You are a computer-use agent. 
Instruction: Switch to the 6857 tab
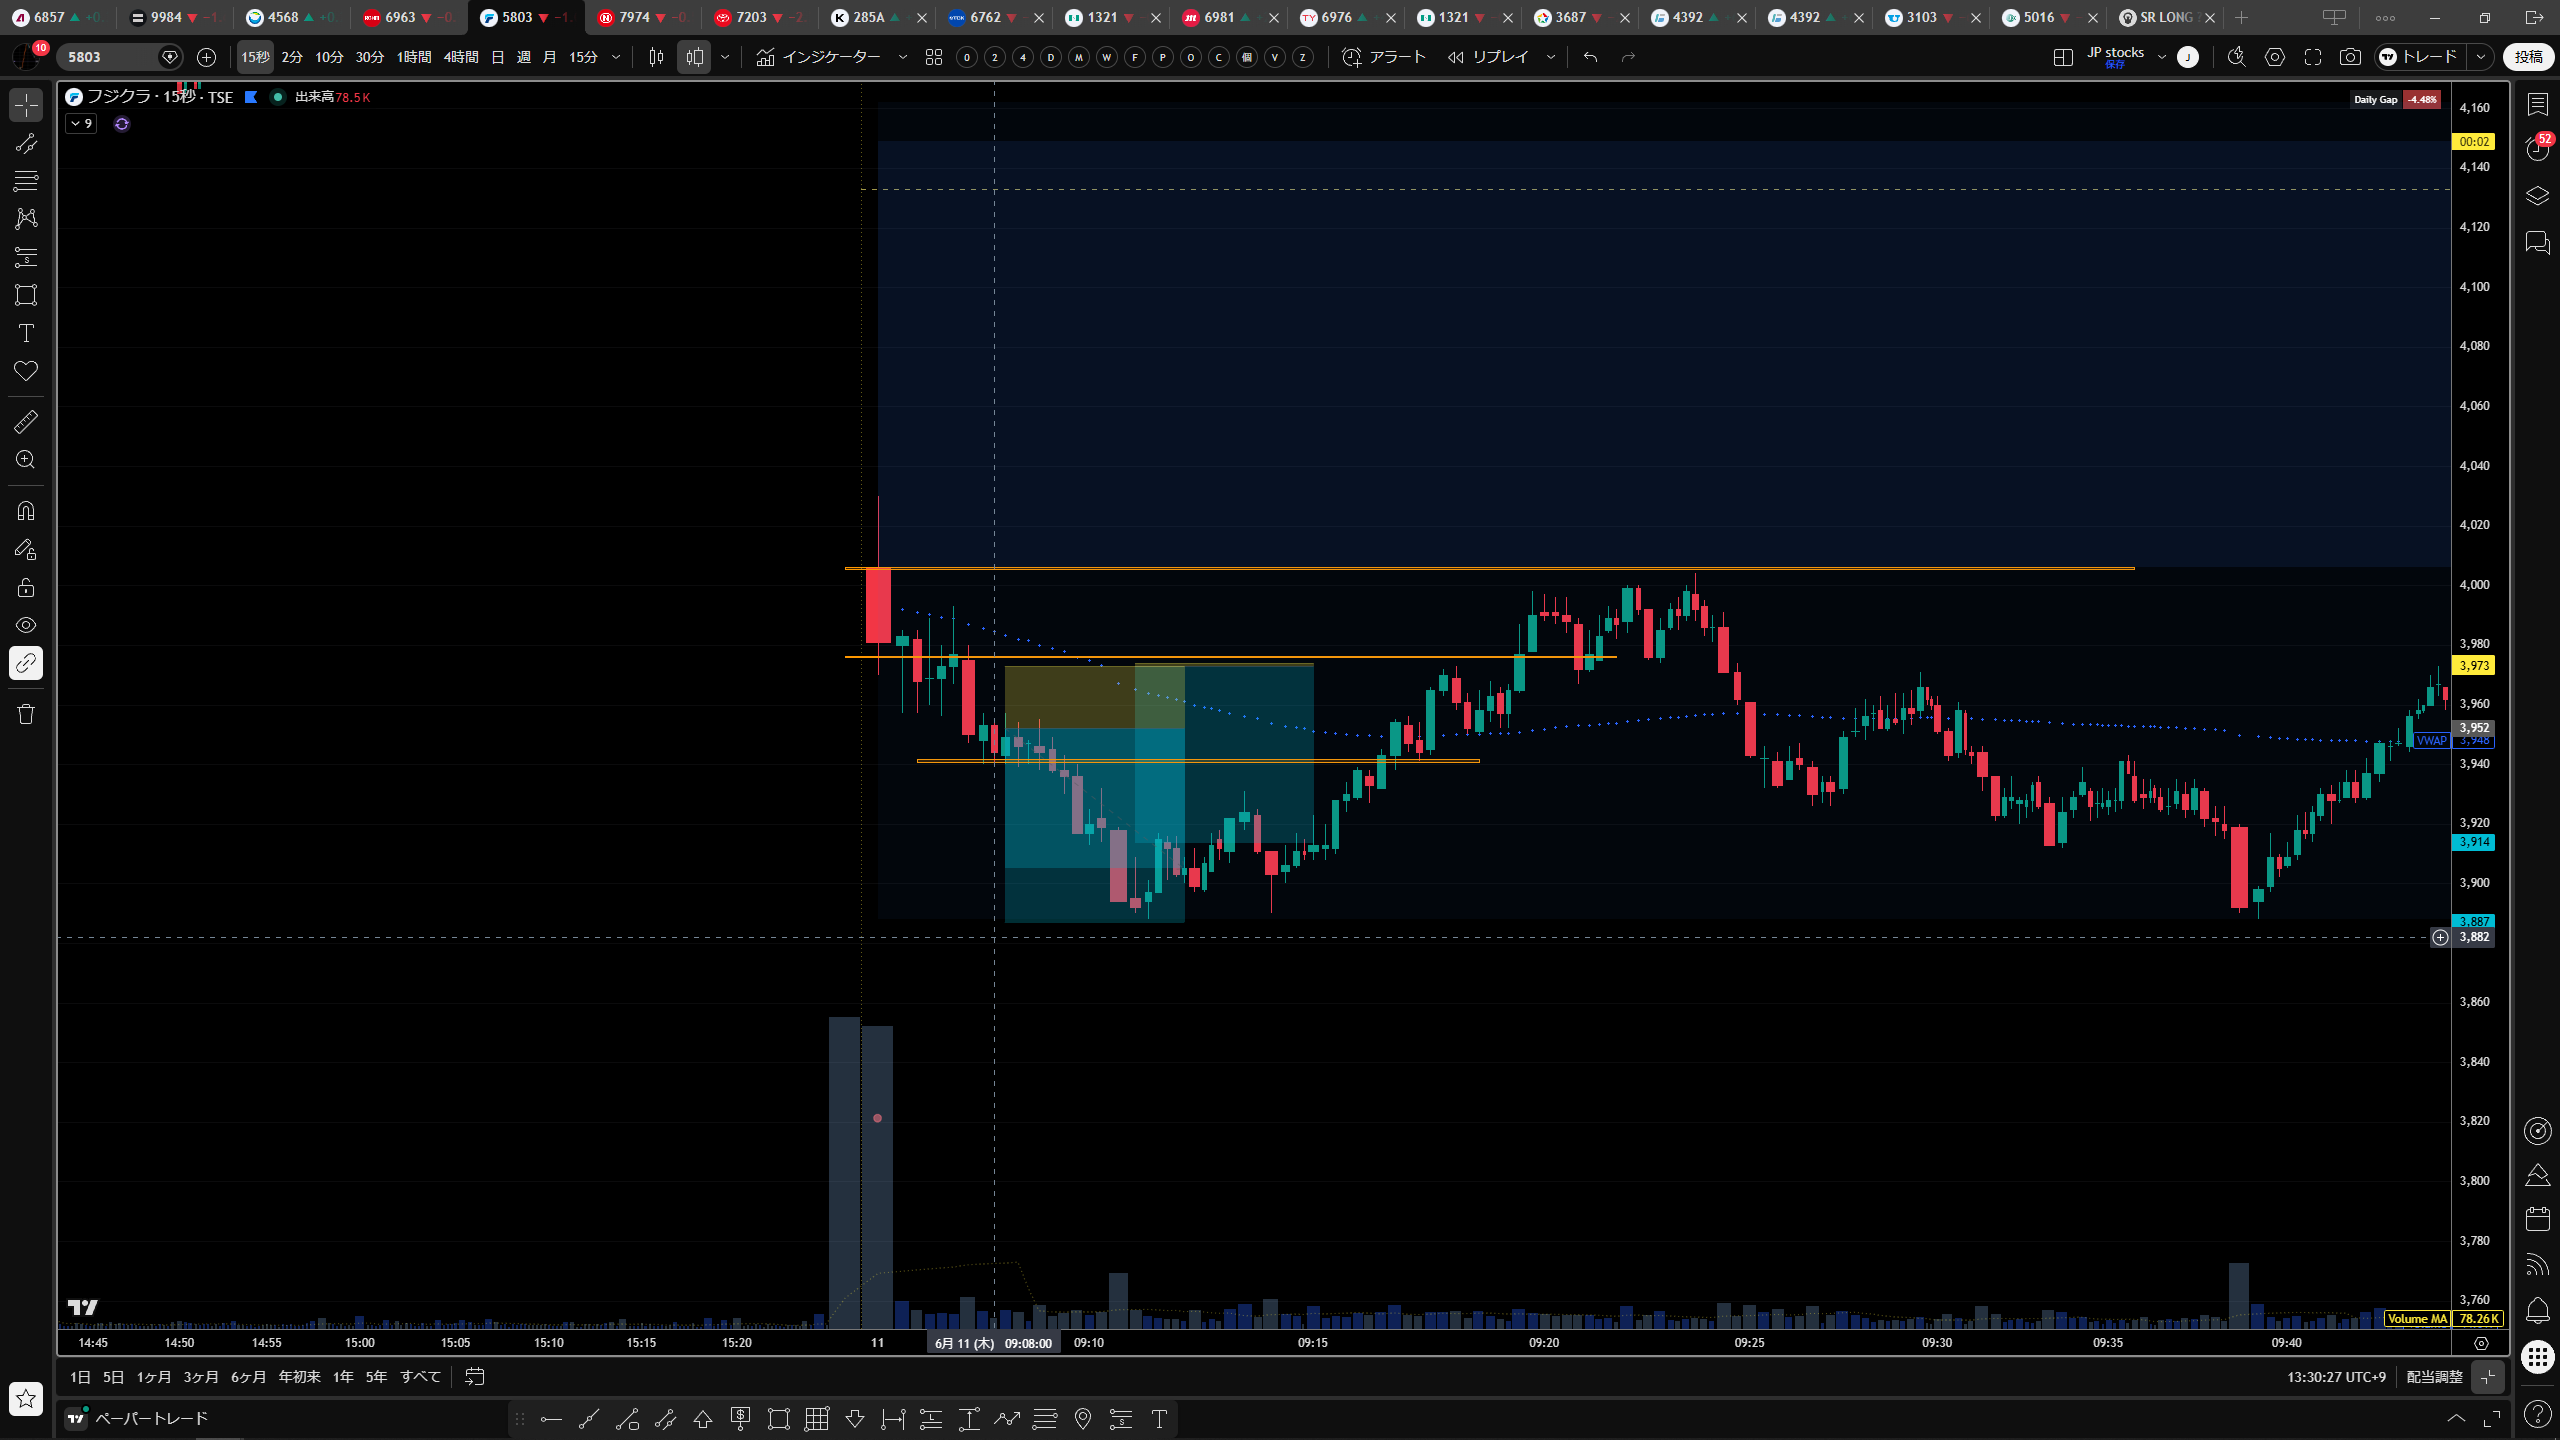(56, 17)
